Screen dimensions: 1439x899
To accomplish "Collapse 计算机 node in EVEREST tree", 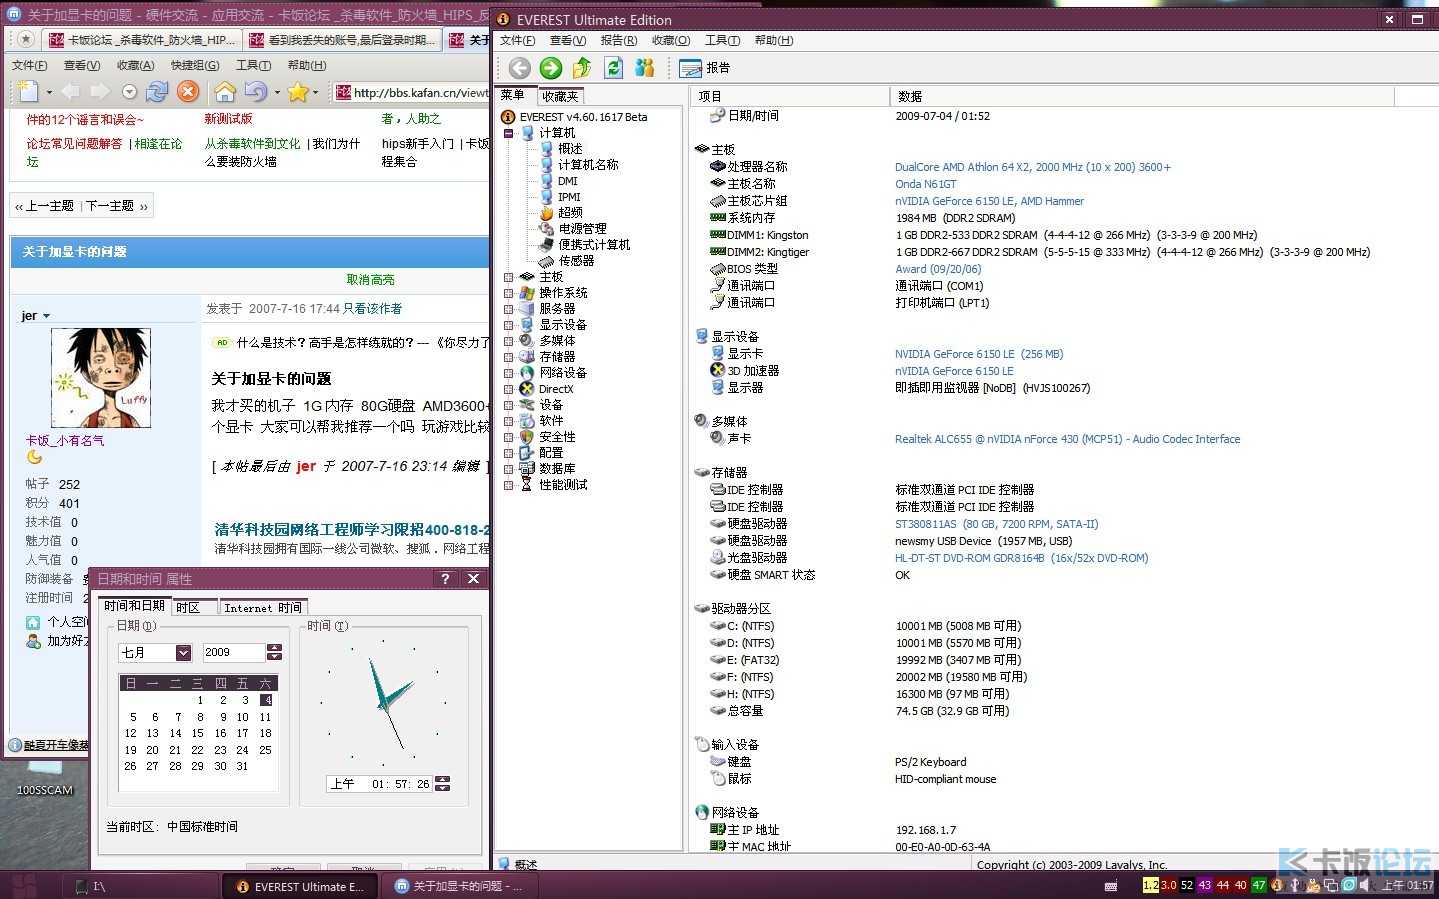I will (x=508, y=133).
